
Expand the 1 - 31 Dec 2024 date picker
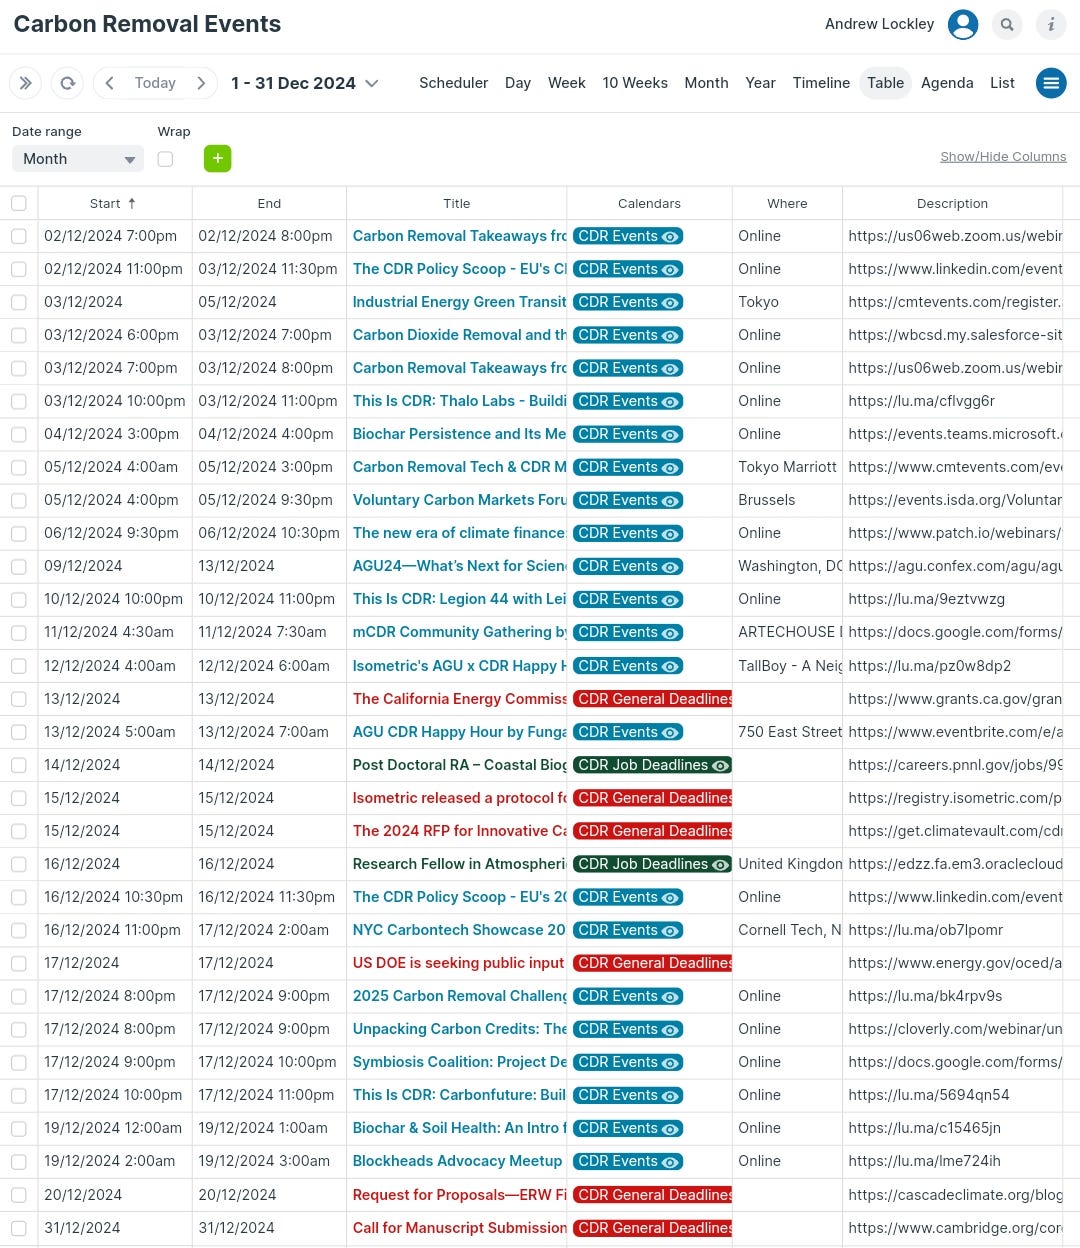click(x=304, y=83)
